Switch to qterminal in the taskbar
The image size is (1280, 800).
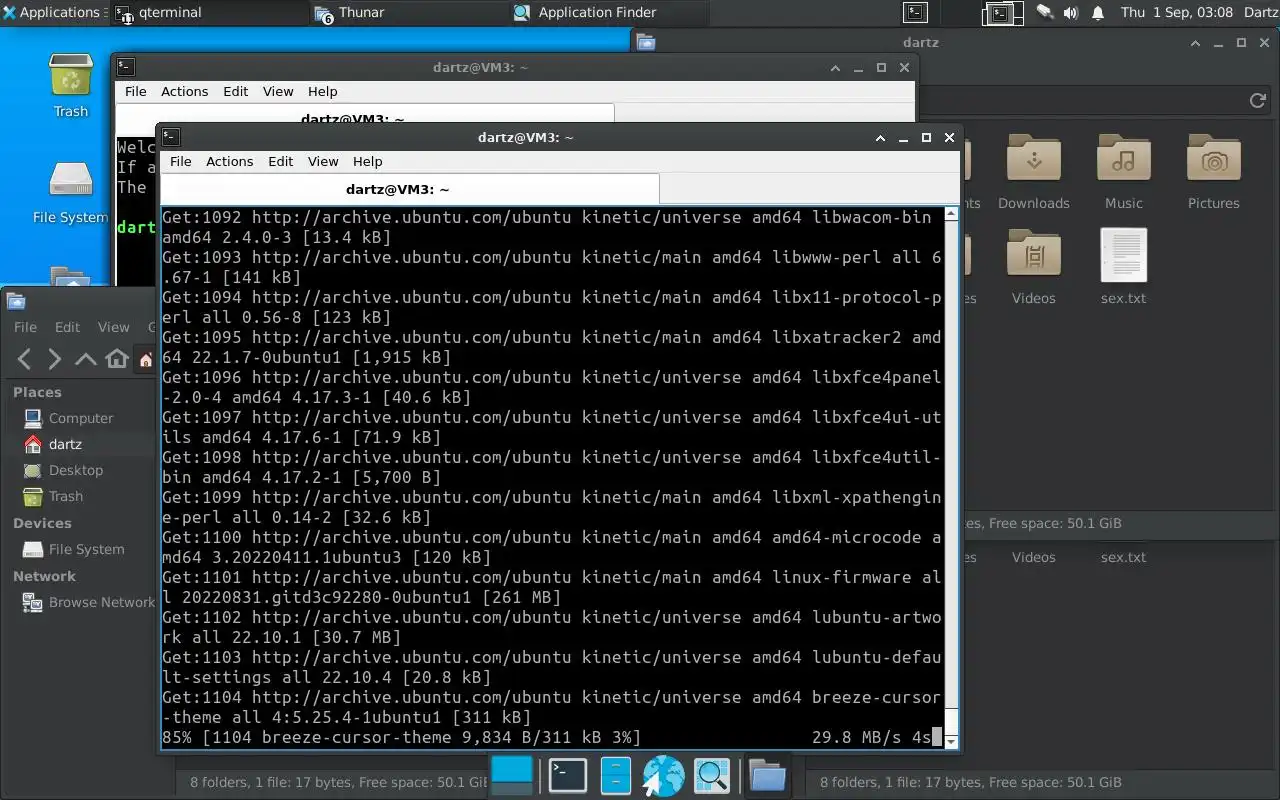210,13
